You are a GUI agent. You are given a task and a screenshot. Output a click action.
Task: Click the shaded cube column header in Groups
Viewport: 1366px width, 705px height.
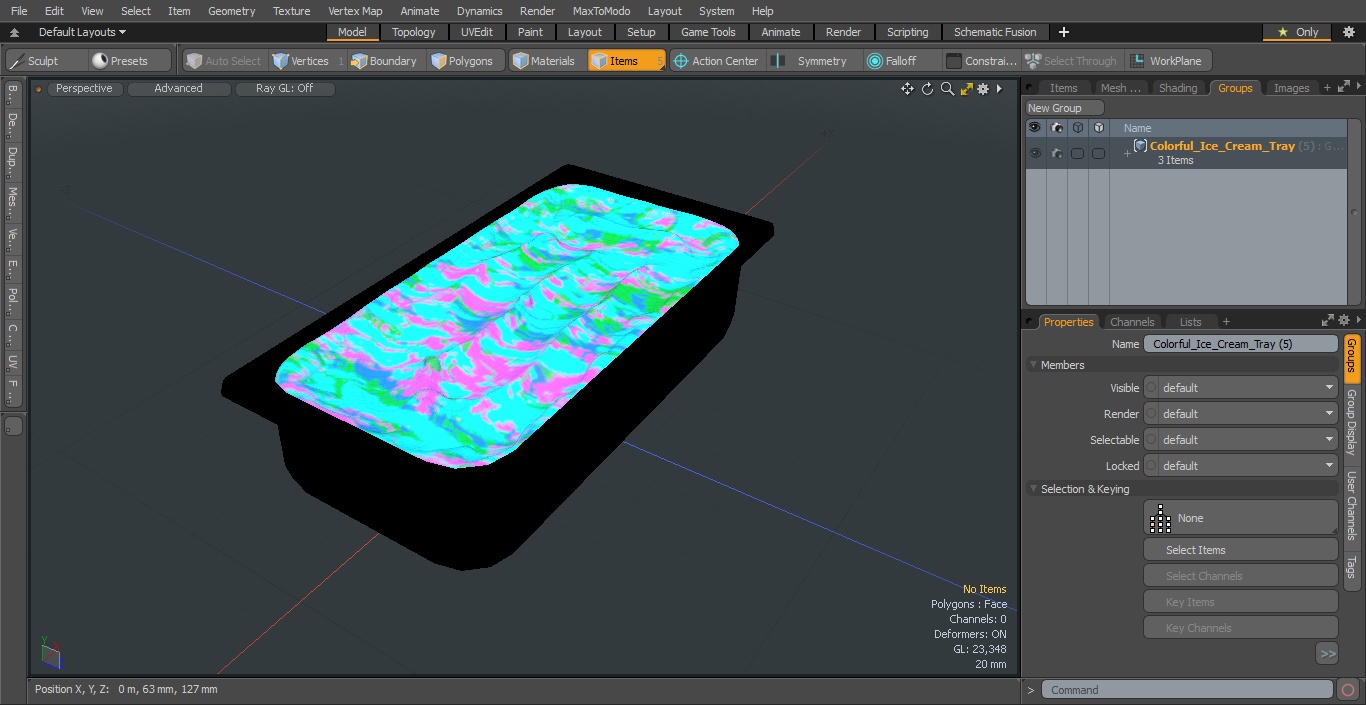point(1098,128)
